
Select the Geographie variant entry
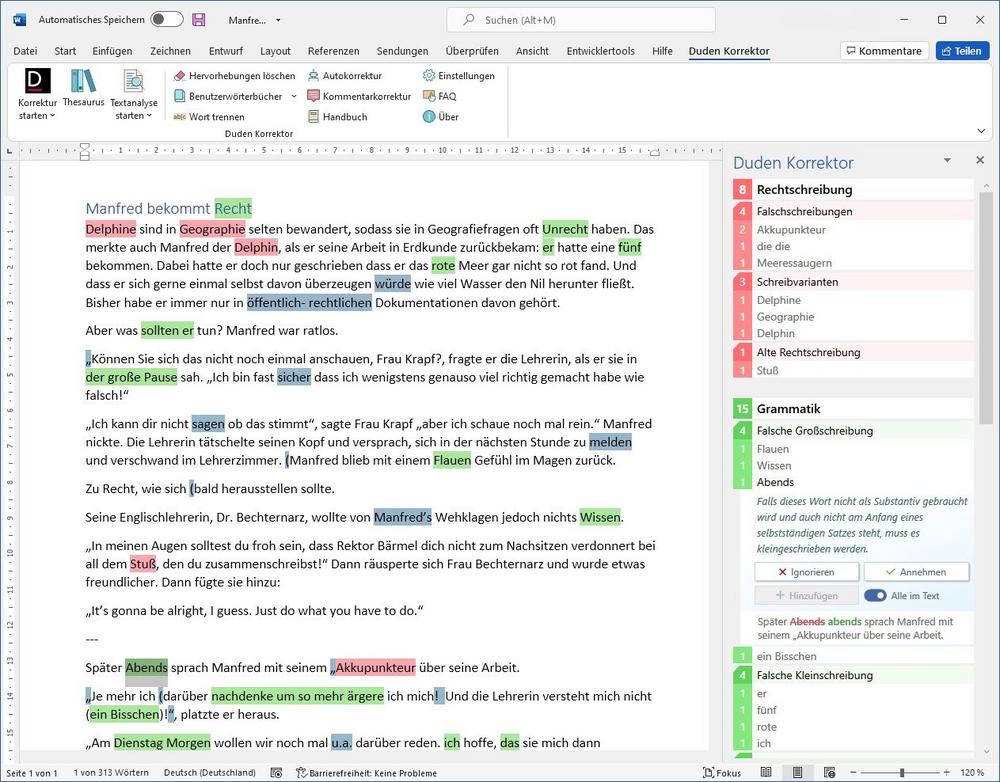(853, 316)
